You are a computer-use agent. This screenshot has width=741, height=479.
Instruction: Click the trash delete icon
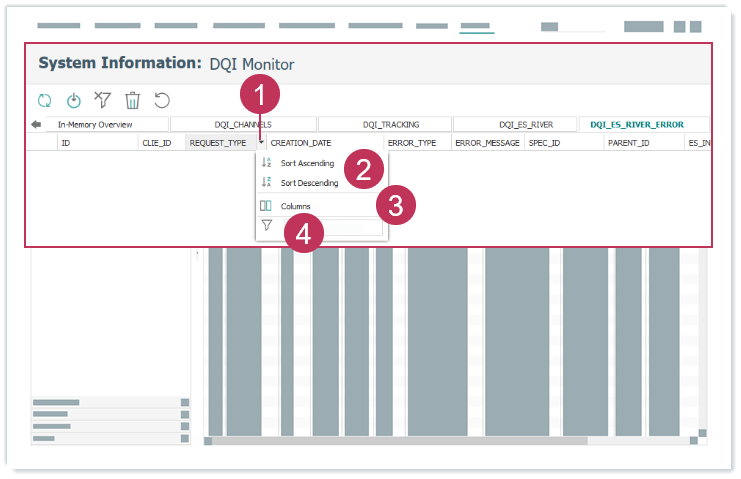point(132,100)
